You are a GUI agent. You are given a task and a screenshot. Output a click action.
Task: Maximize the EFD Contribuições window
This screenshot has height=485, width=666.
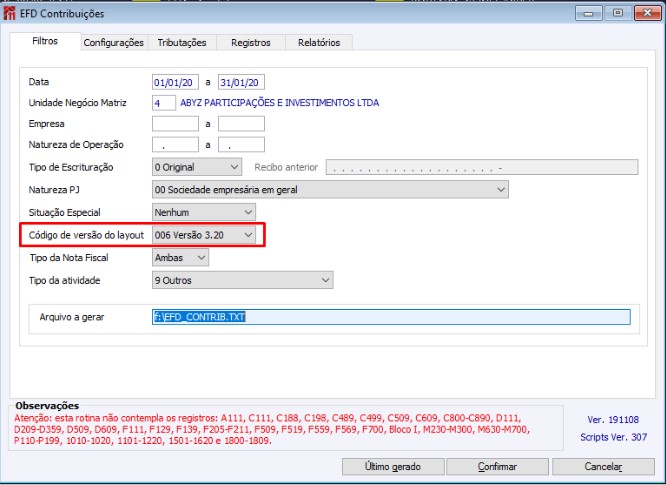618,13
